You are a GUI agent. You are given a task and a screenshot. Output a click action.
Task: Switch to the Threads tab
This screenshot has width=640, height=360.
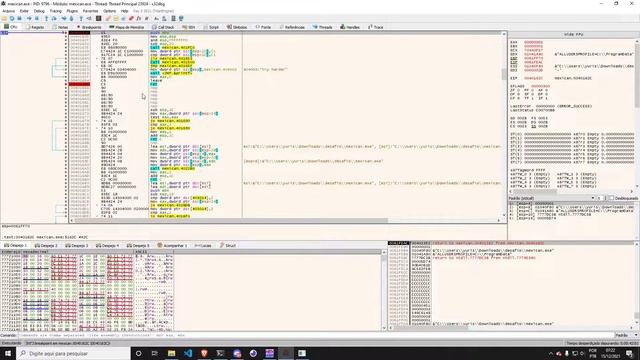(322, 27)
